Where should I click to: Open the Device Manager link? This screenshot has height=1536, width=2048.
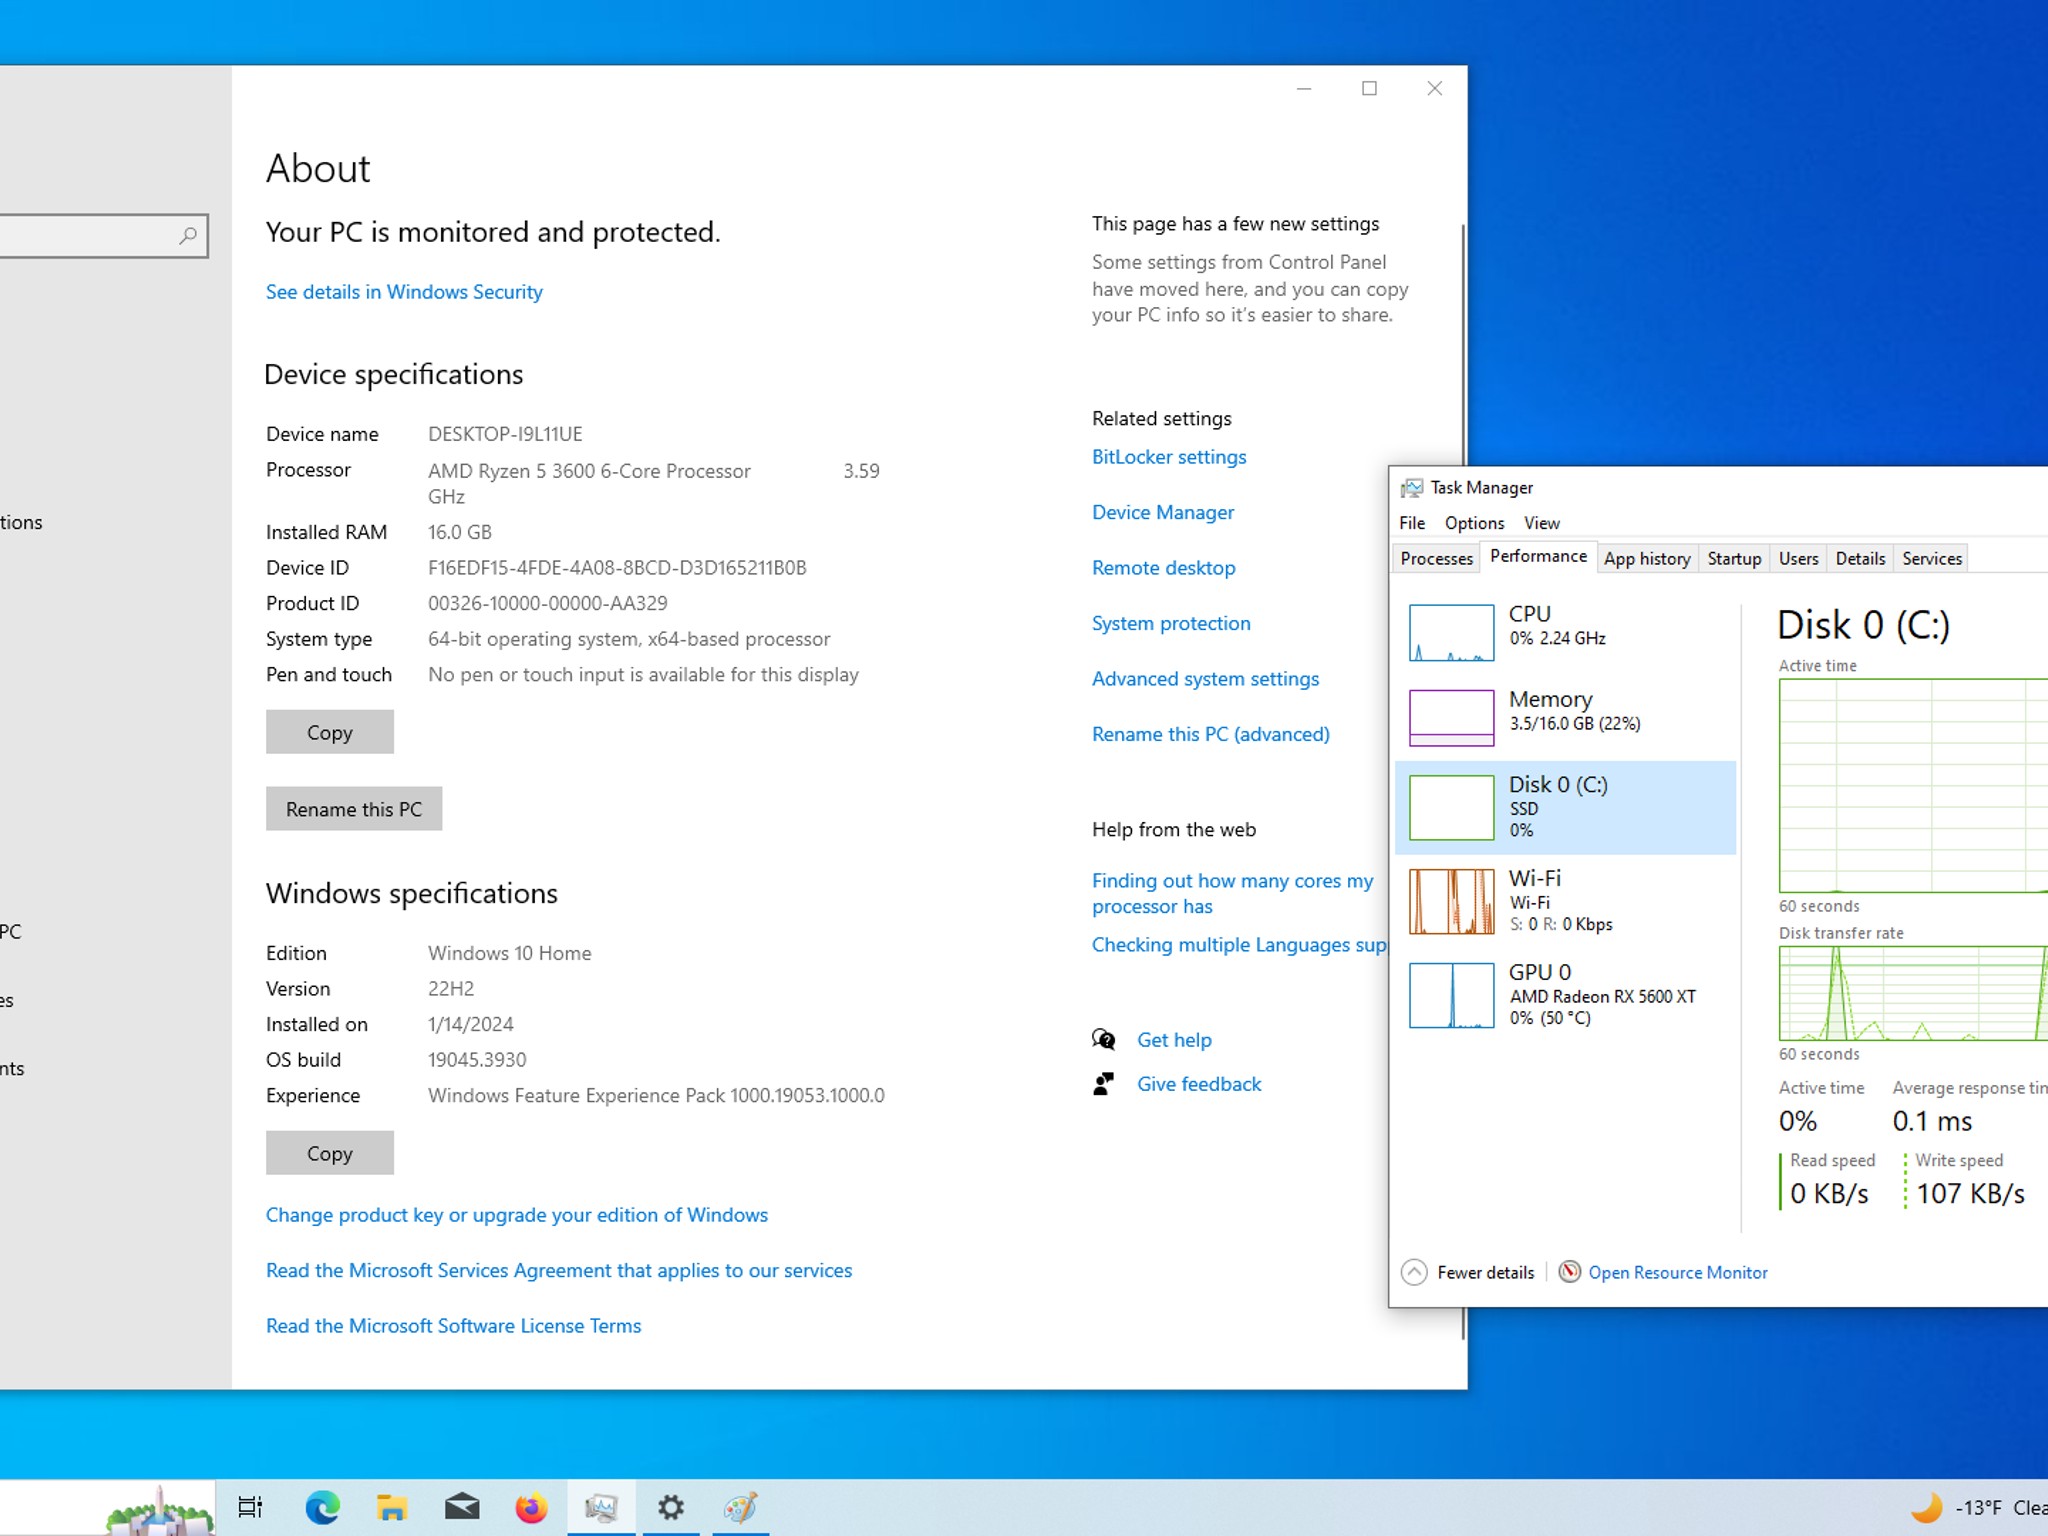1163,512
